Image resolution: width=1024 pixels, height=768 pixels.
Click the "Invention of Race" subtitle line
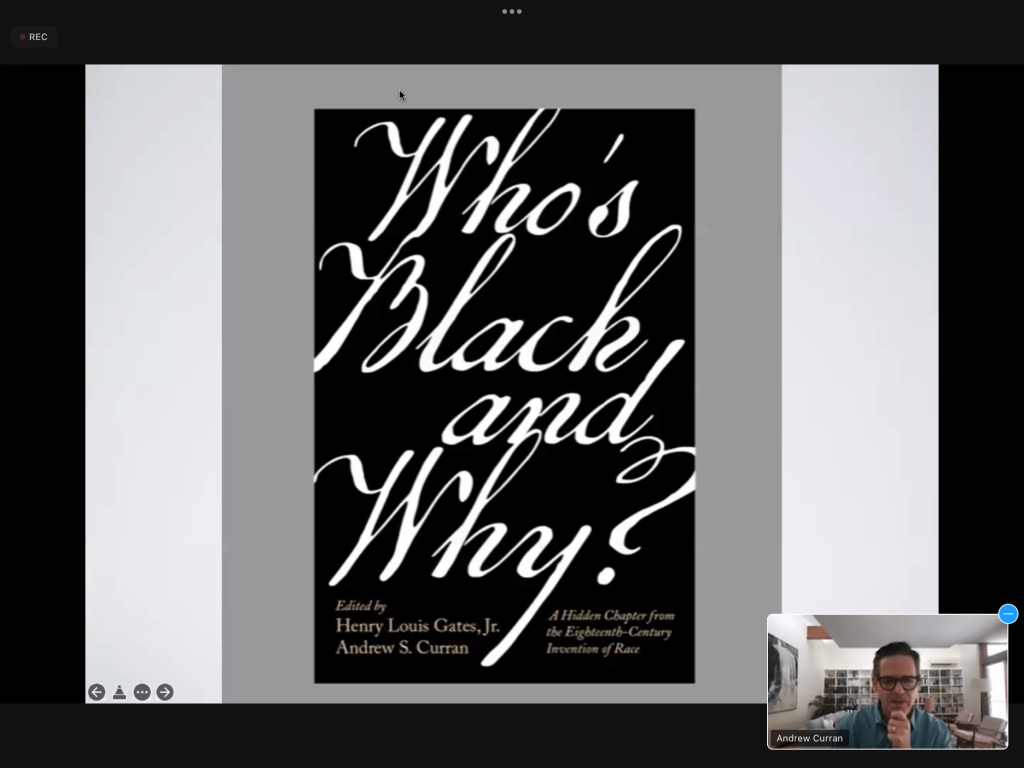(593, 649)
